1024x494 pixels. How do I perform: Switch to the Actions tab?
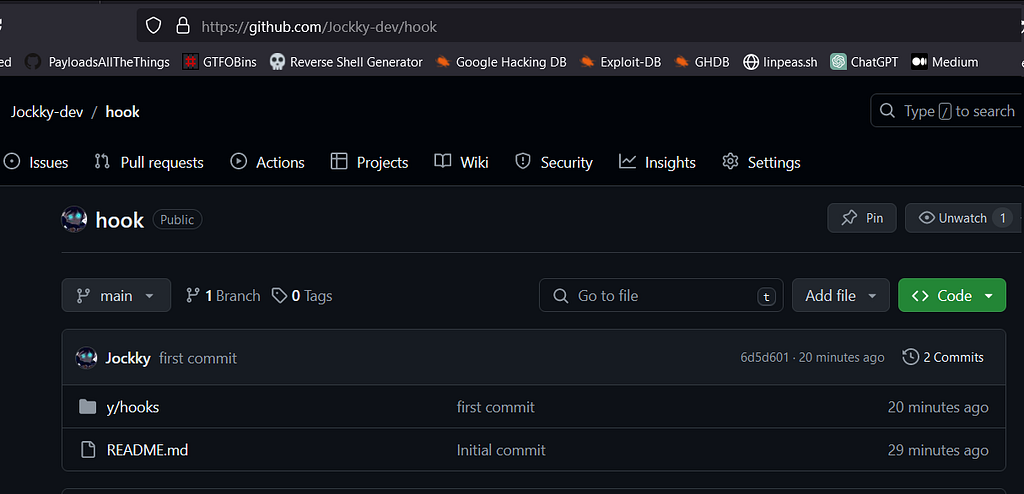268,162
